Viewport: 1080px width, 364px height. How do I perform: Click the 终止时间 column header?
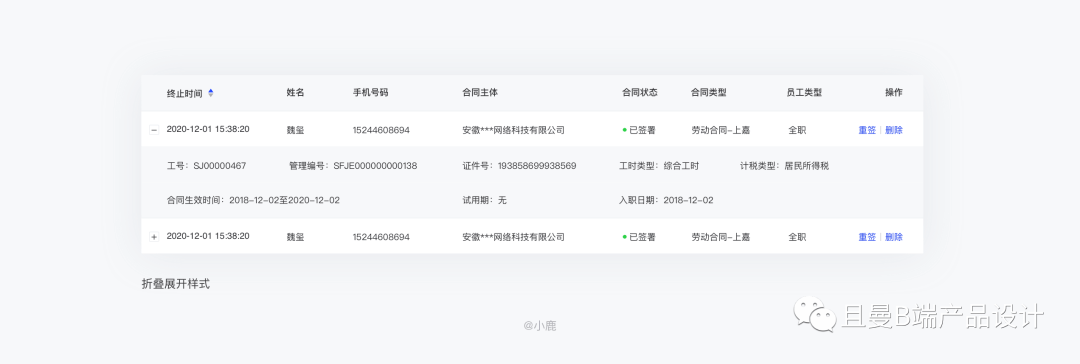(185, 93)
